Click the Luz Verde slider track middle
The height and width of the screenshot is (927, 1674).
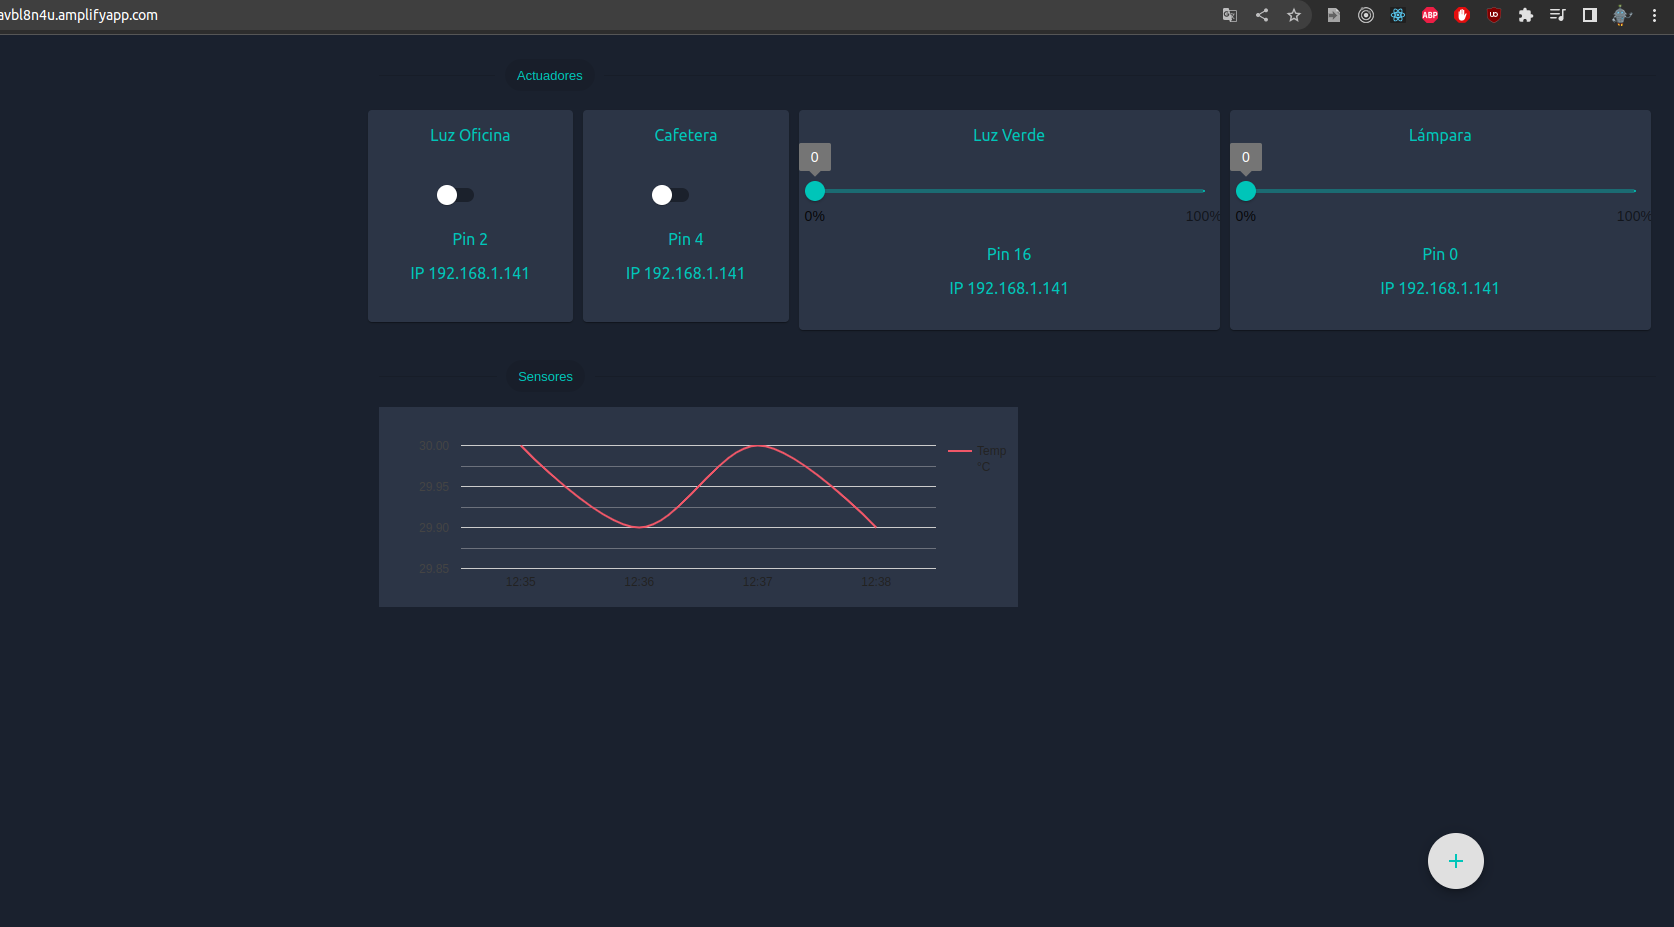[x=1009, y=190]
